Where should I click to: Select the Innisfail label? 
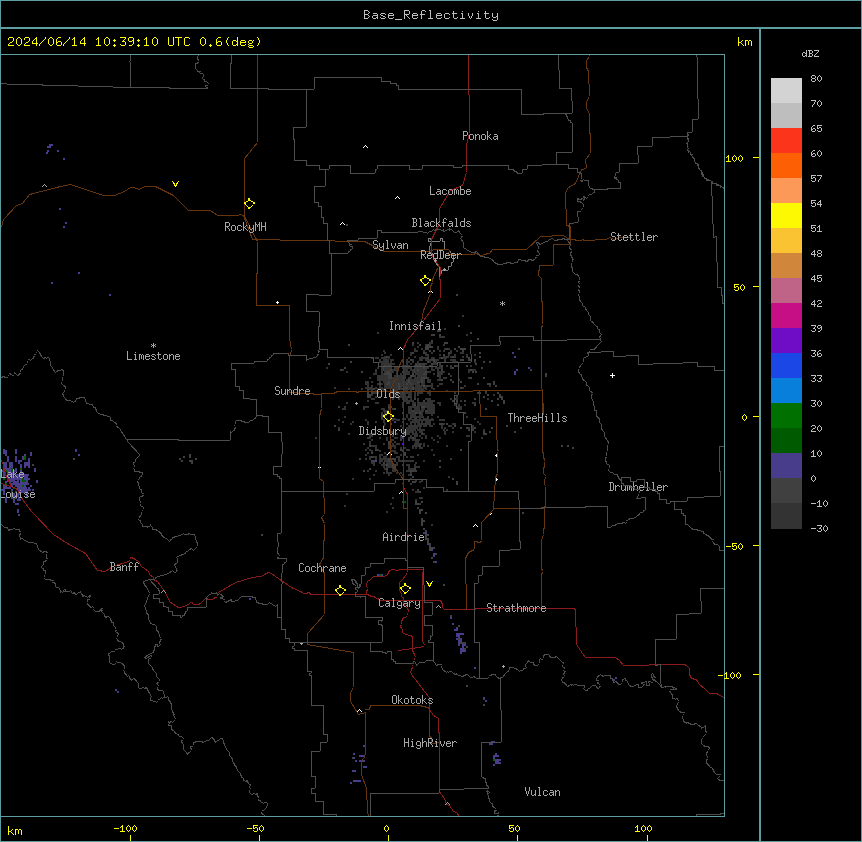pos(415,326)
